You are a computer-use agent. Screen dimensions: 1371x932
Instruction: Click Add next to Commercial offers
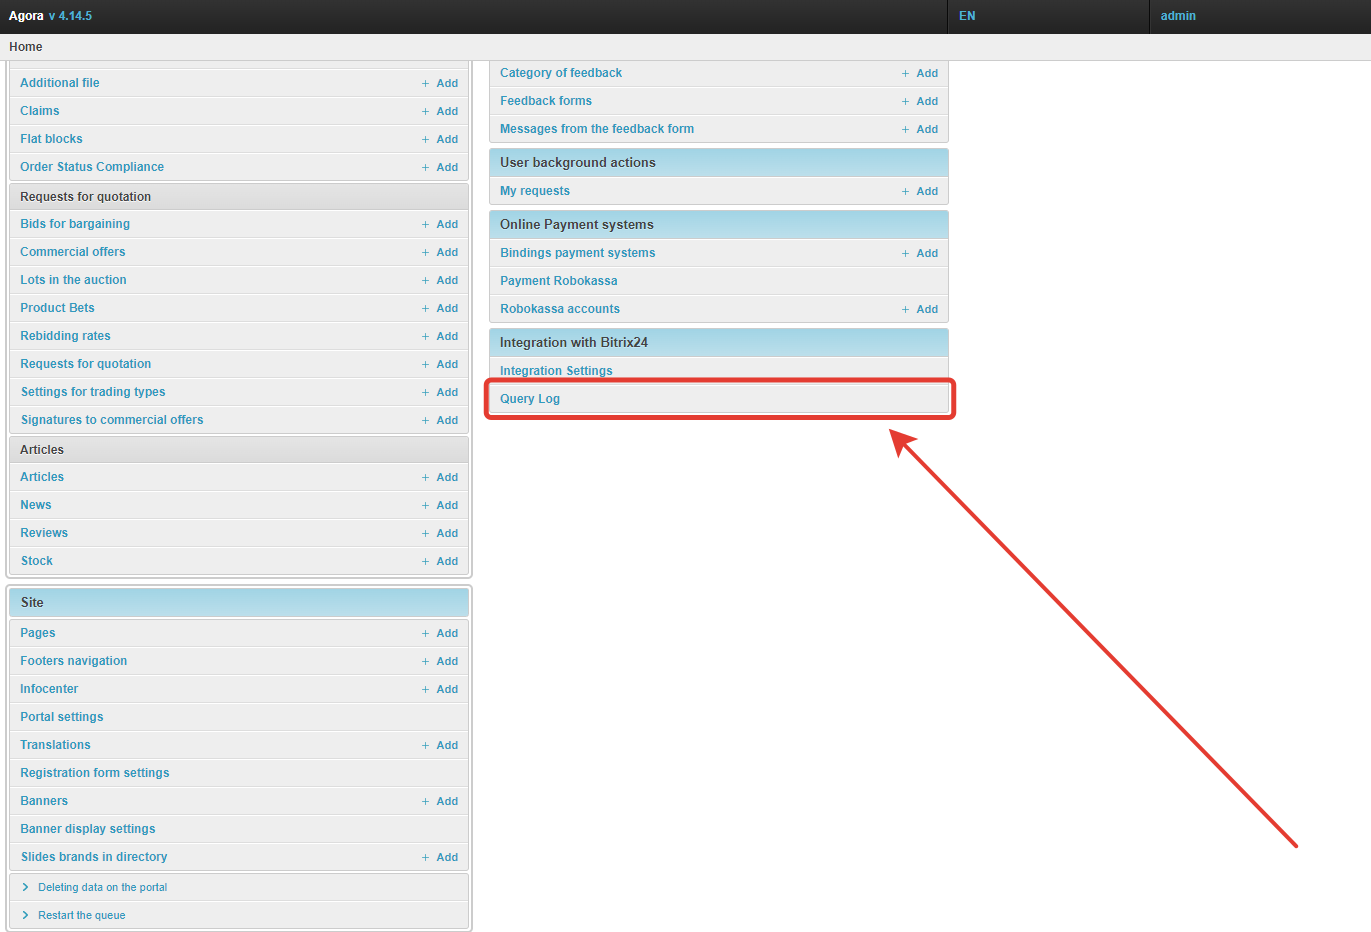tap(440, 252)
